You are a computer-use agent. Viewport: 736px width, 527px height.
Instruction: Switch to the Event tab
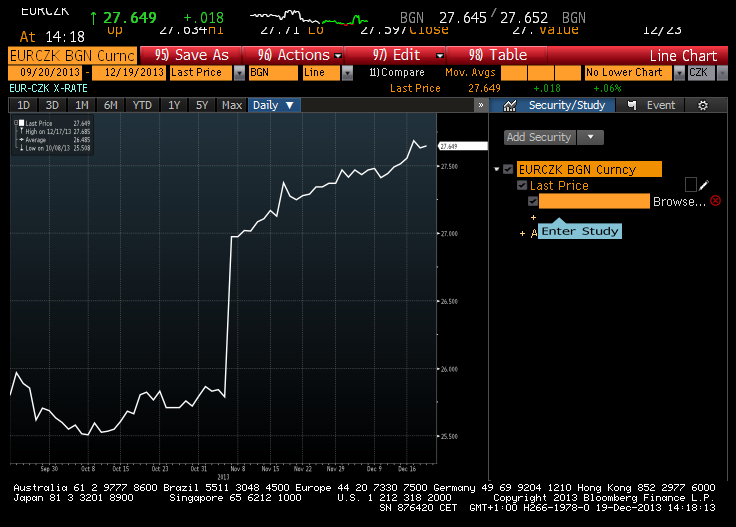[651, 106]
